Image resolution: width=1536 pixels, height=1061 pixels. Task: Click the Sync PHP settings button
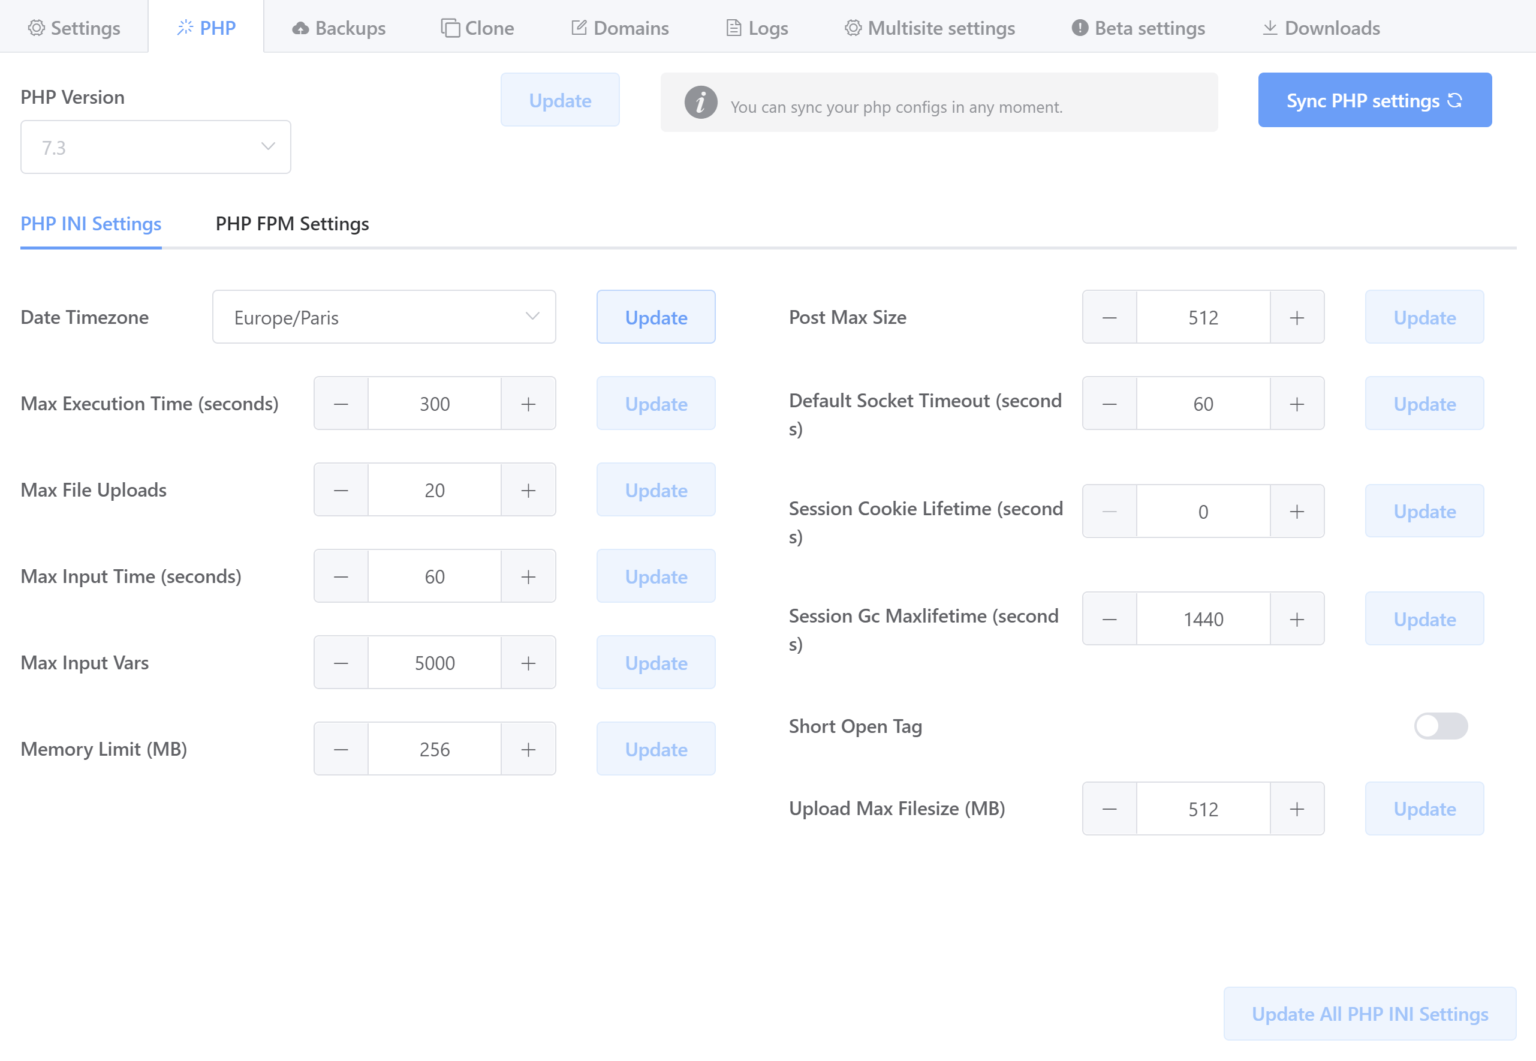click(1374, 100)
